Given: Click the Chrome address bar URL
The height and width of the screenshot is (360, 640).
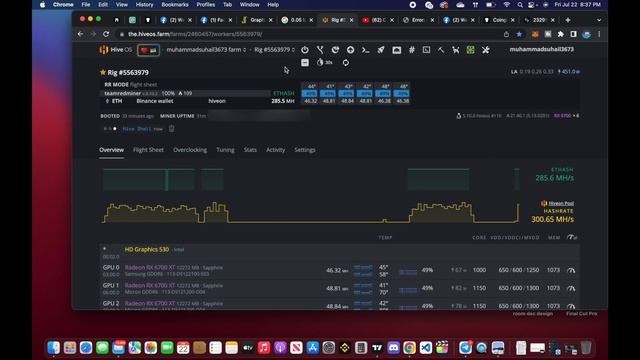Looking at the screenshot, I should pyautogui.click(x=195, y=34).
